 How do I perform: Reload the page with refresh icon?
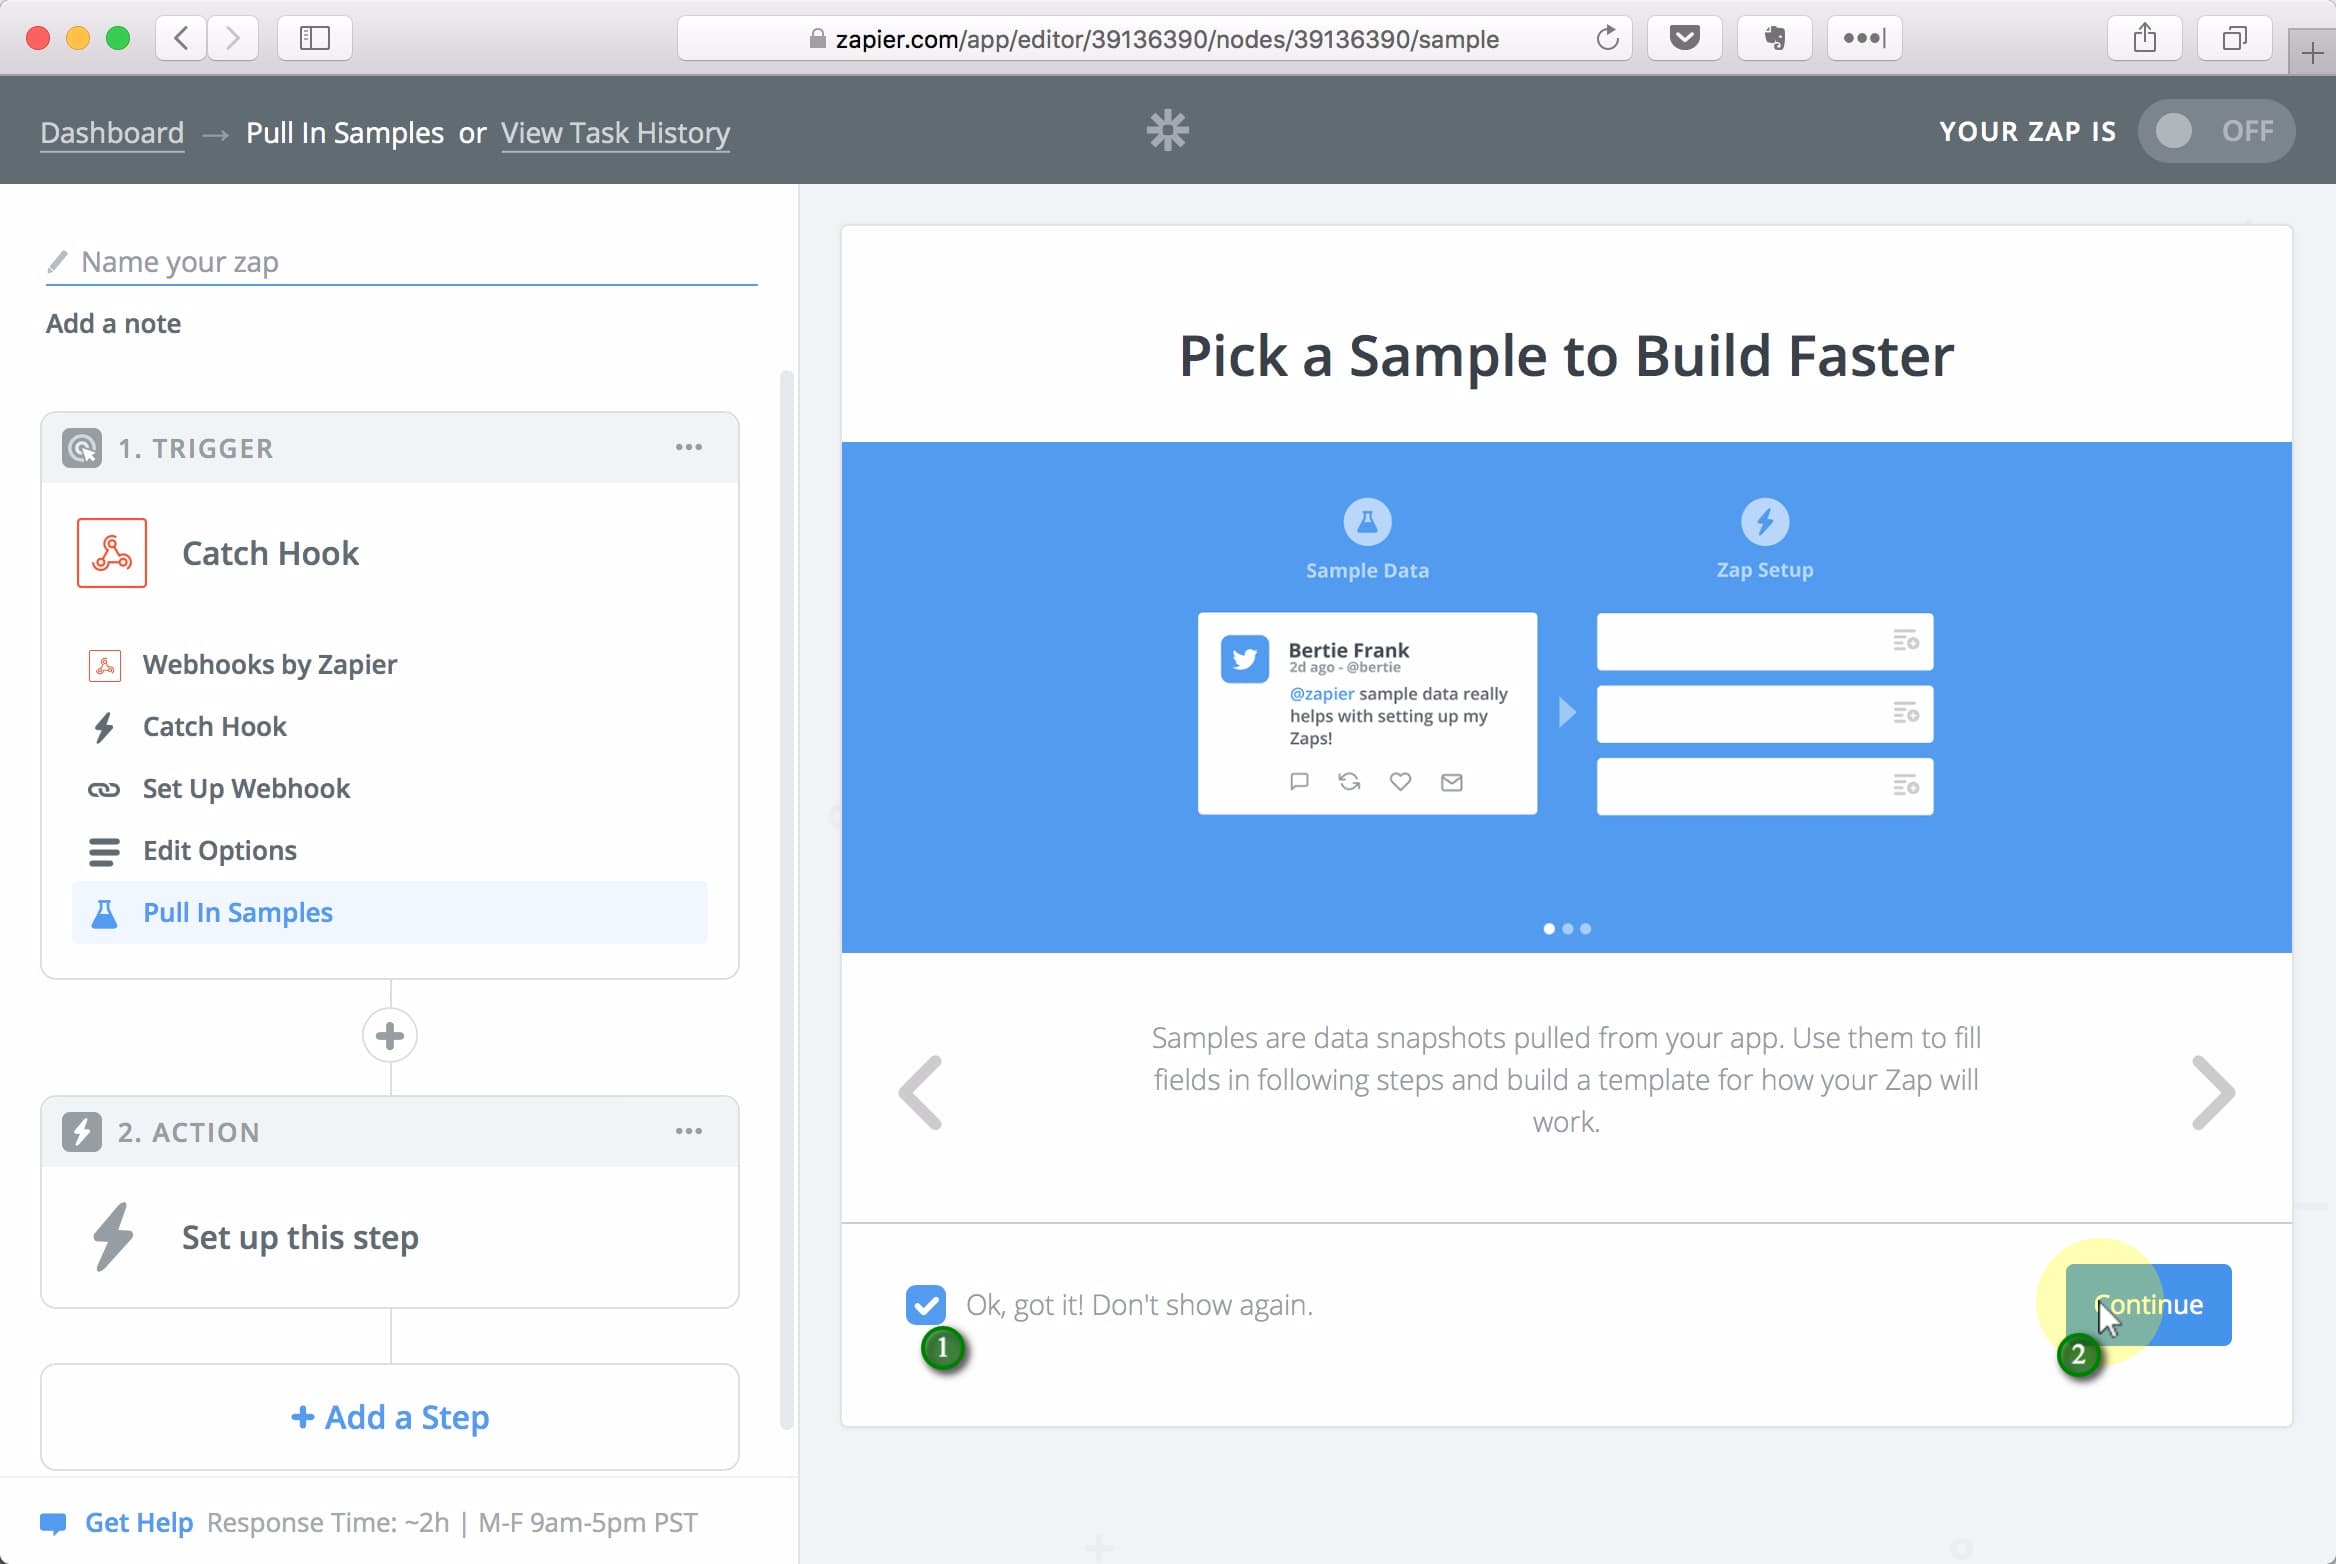[1606, 39]
